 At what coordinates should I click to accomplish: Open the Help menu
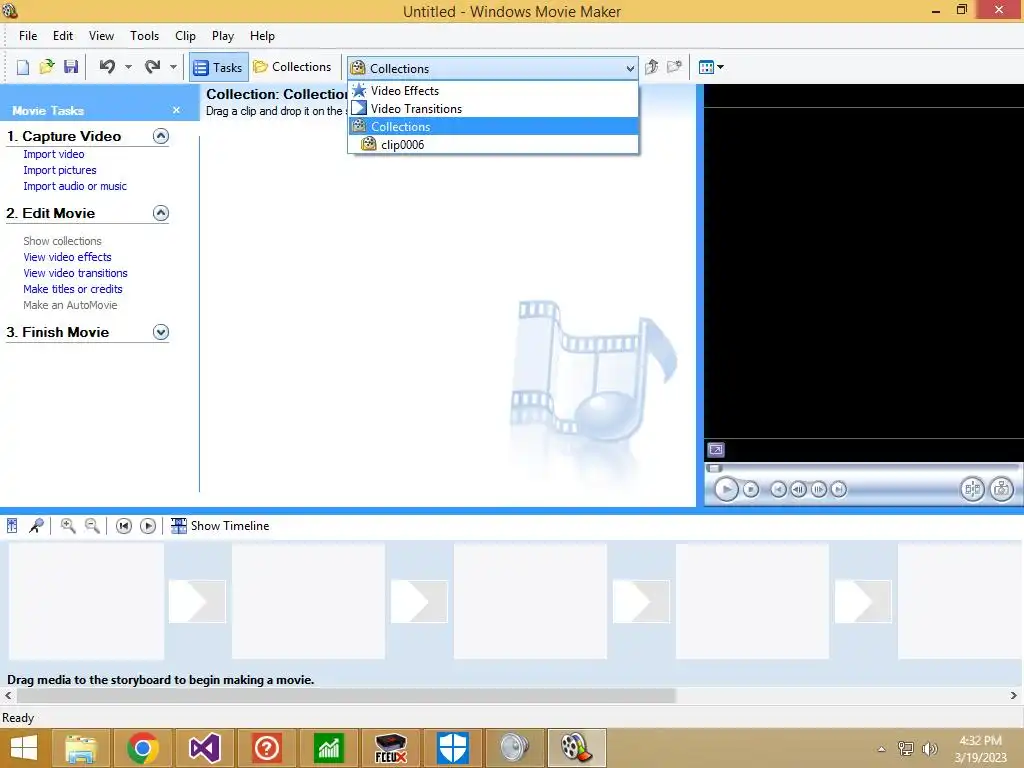click(262, 36)
